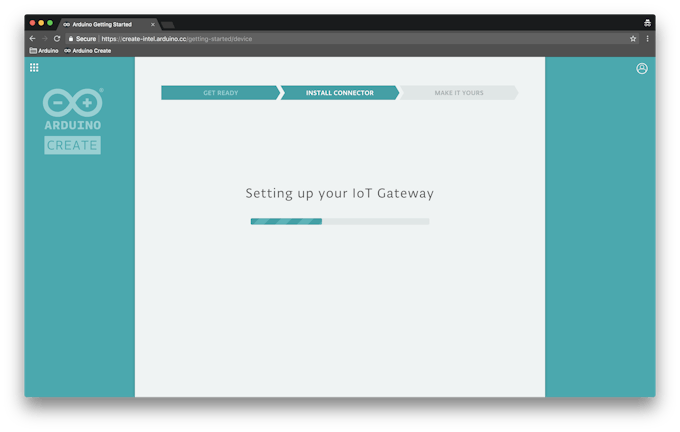The image size is (680, 432).
Task: Open the Arduino Create bookmark
Action: pyautogui.click(x=88, y=51)
